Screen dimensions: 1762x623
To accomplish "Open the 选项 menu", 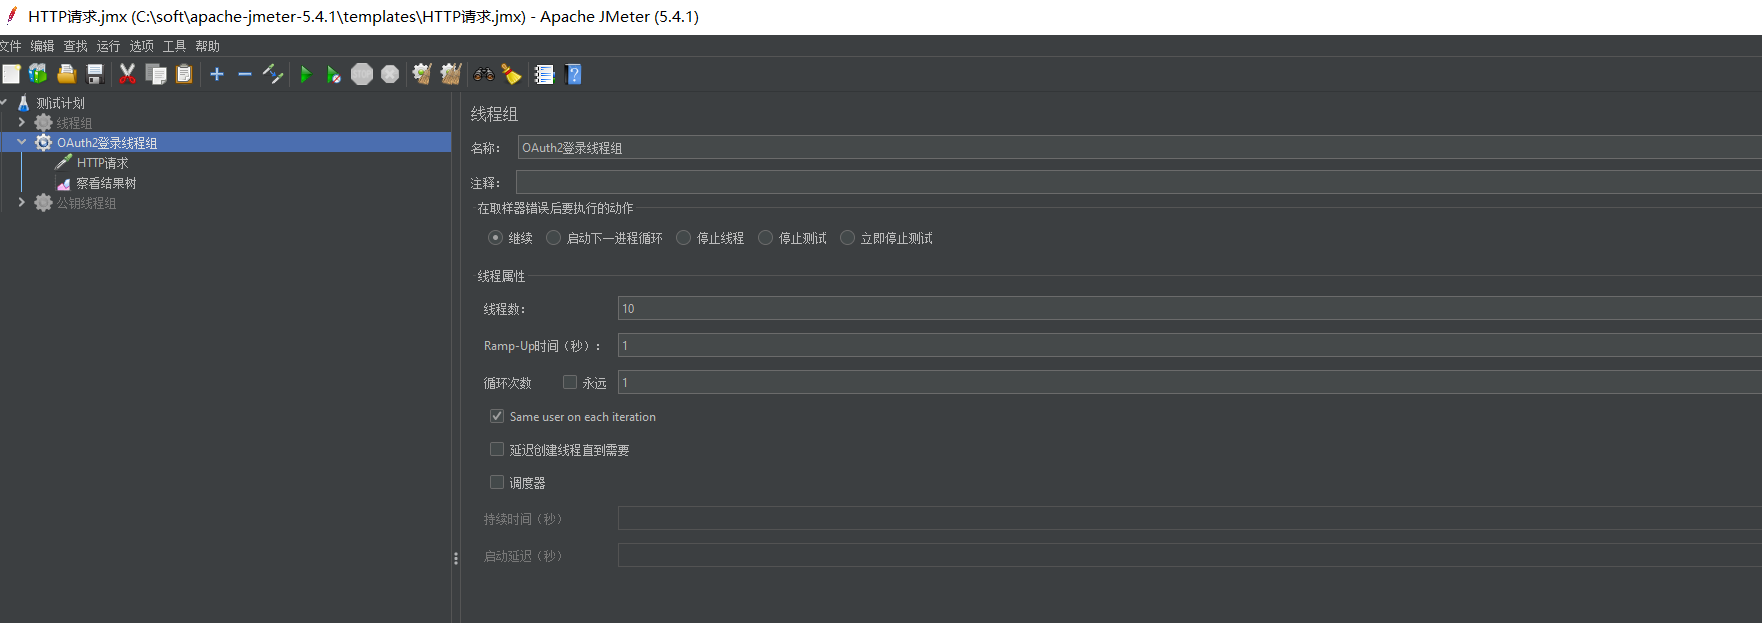I will click(141, 46).
